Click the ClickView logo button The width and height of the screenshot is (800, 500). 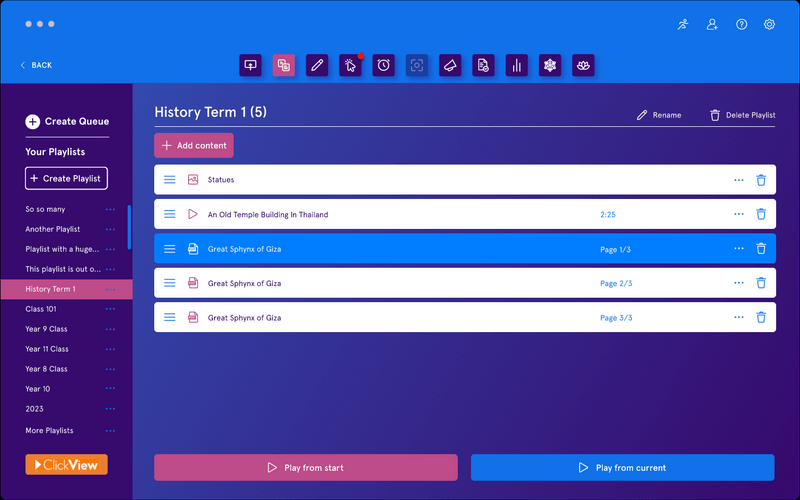(66, 464)
